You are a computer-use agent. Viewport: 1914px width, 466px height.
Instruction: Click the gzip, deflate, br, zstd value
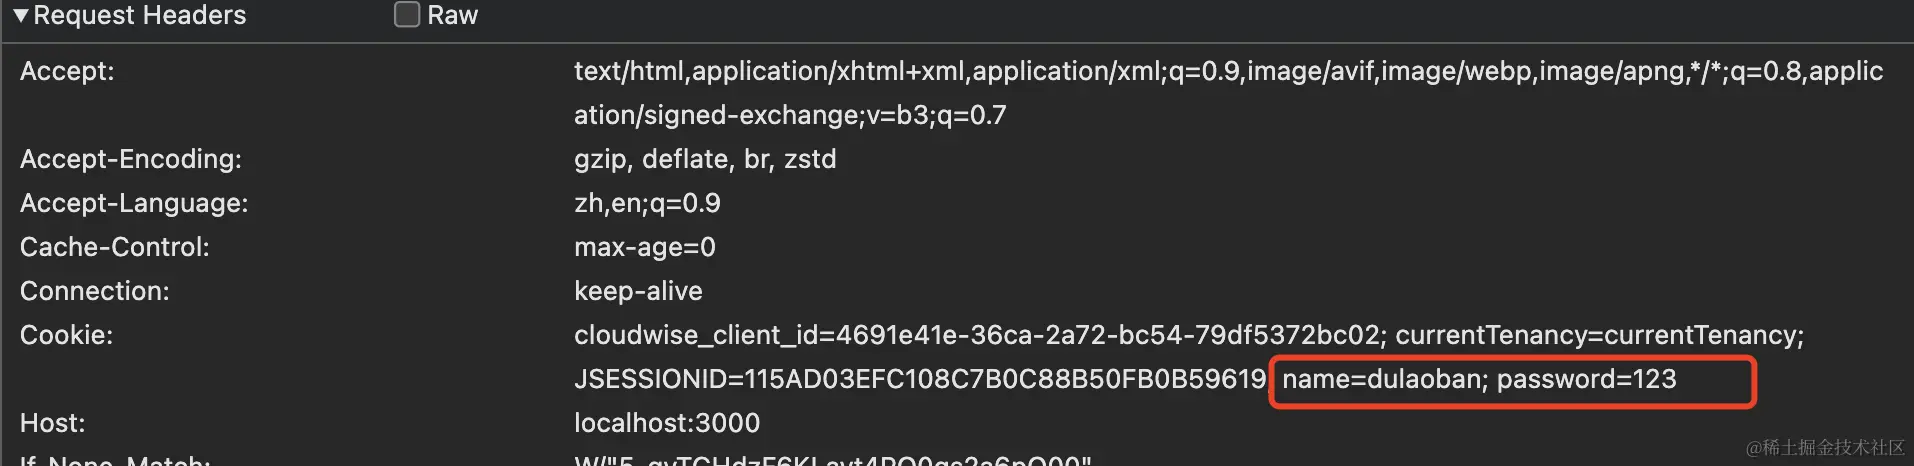(705, 159)
